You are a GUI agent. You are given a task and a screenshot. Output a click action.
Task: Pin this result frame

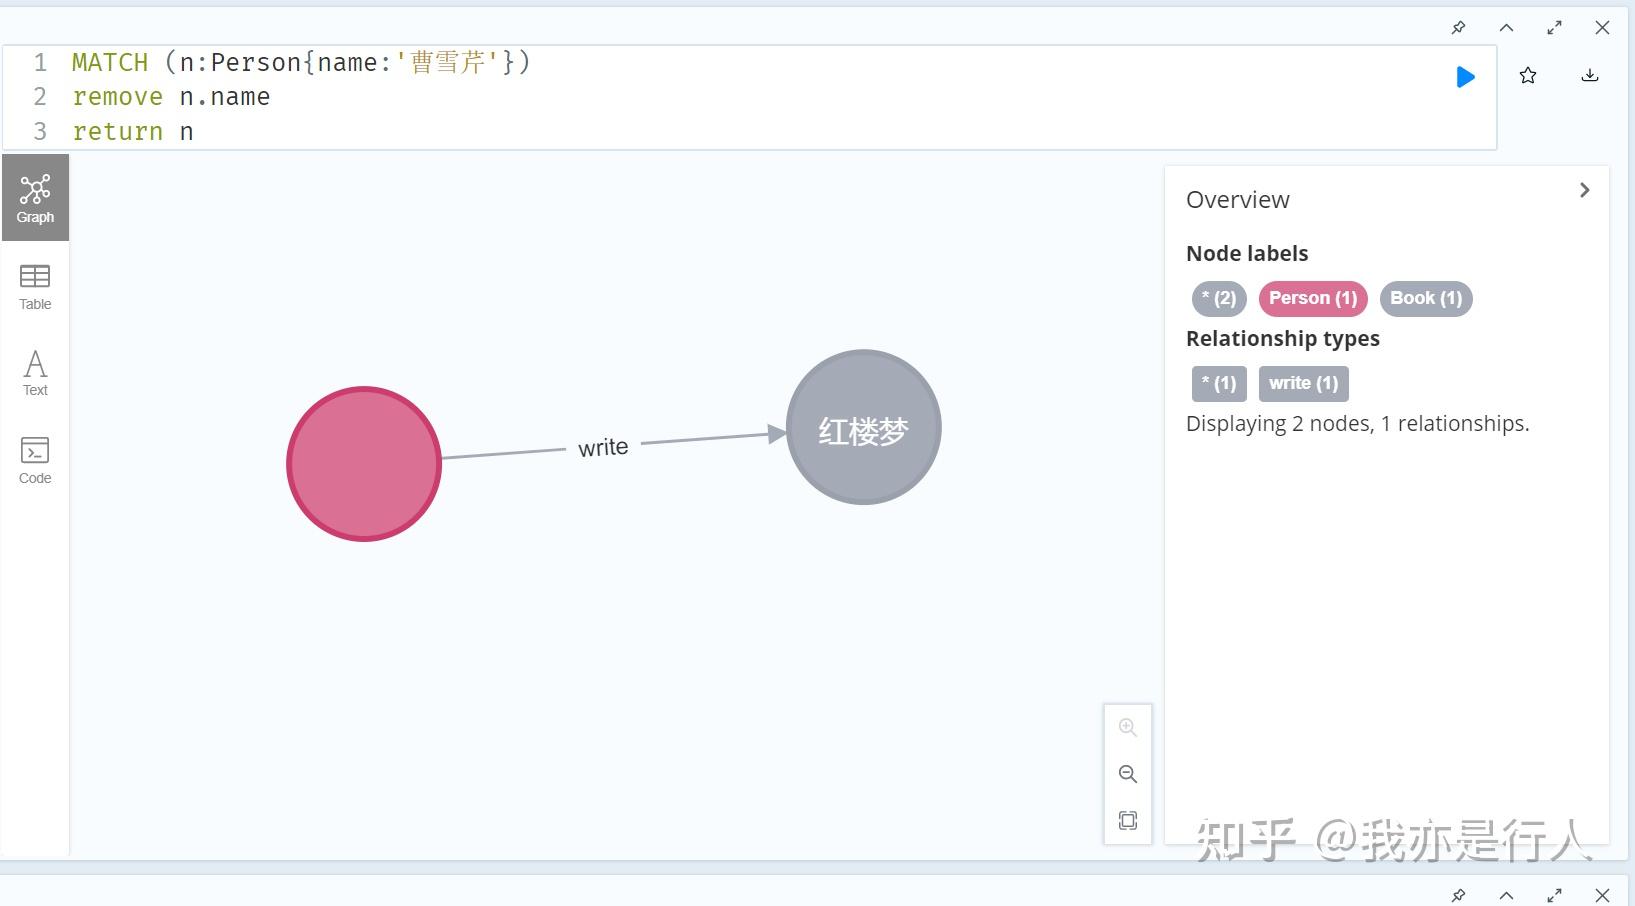point(1458,28)
